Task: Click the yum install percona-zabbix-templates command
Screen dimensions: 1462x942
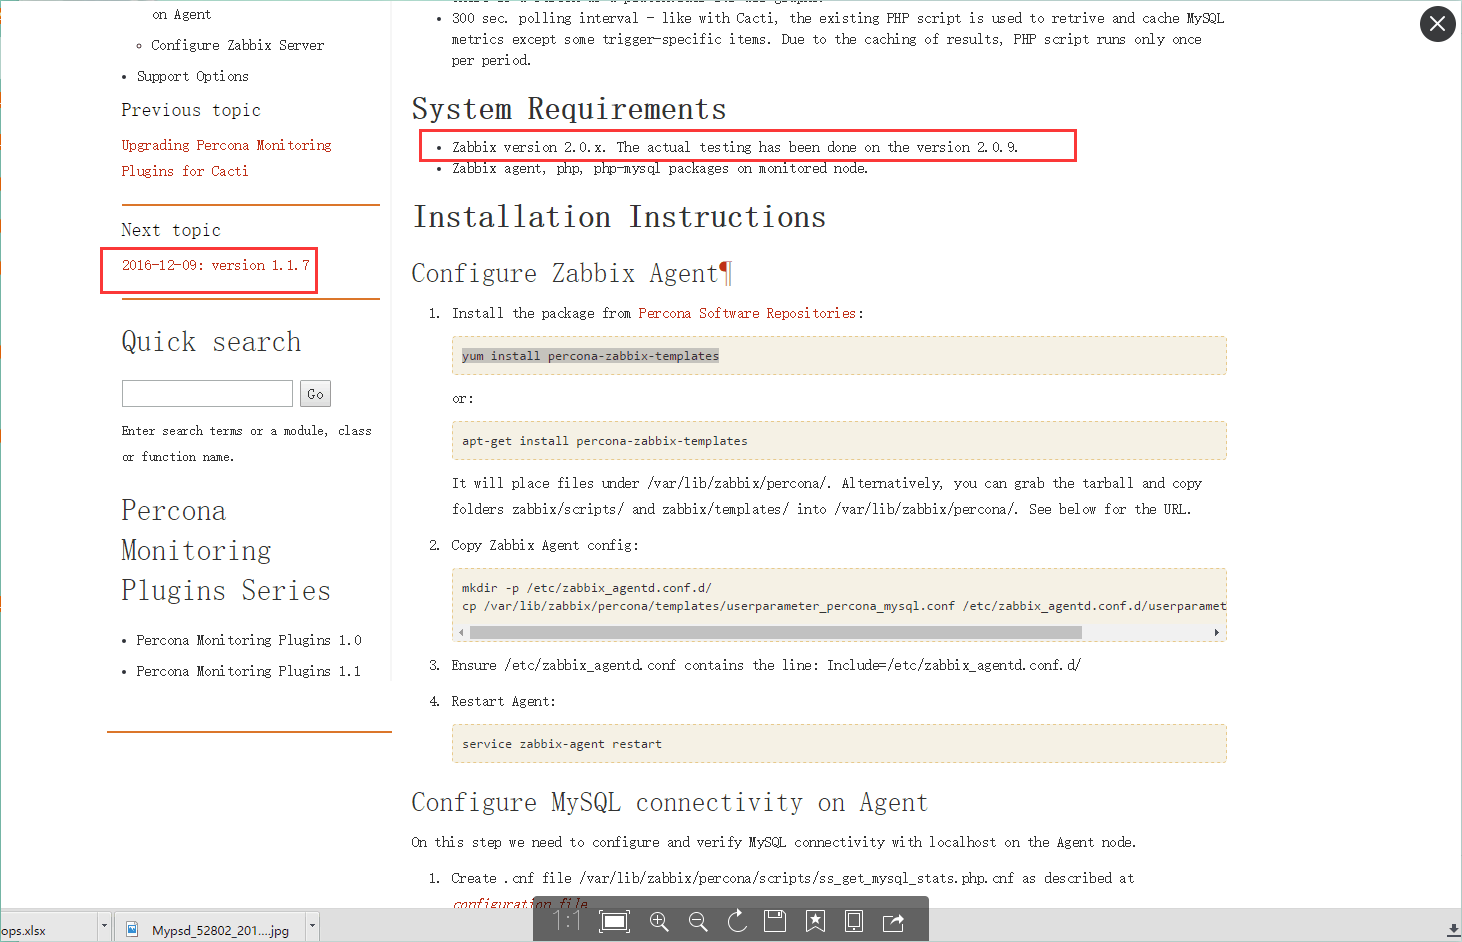Action: [x=590, y=356]
